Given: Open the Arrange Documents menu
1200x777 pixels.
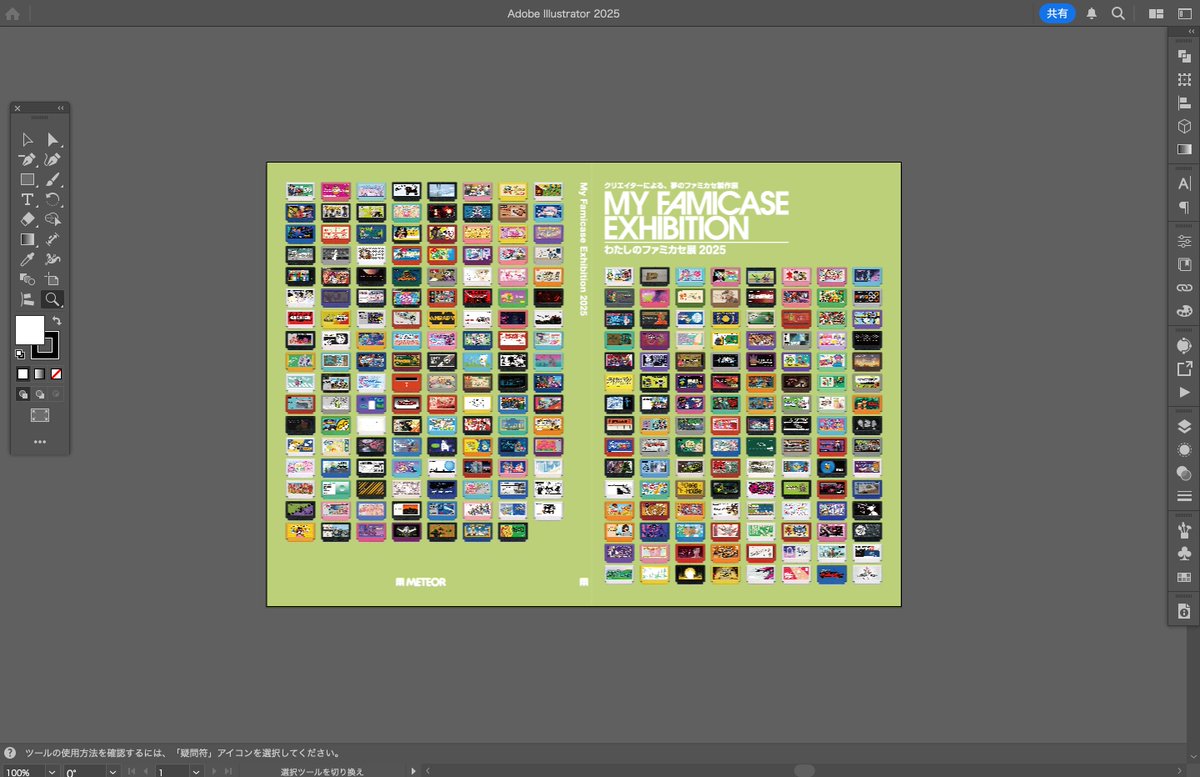Looking at the screenshot, I should [x=1156, y=13].
